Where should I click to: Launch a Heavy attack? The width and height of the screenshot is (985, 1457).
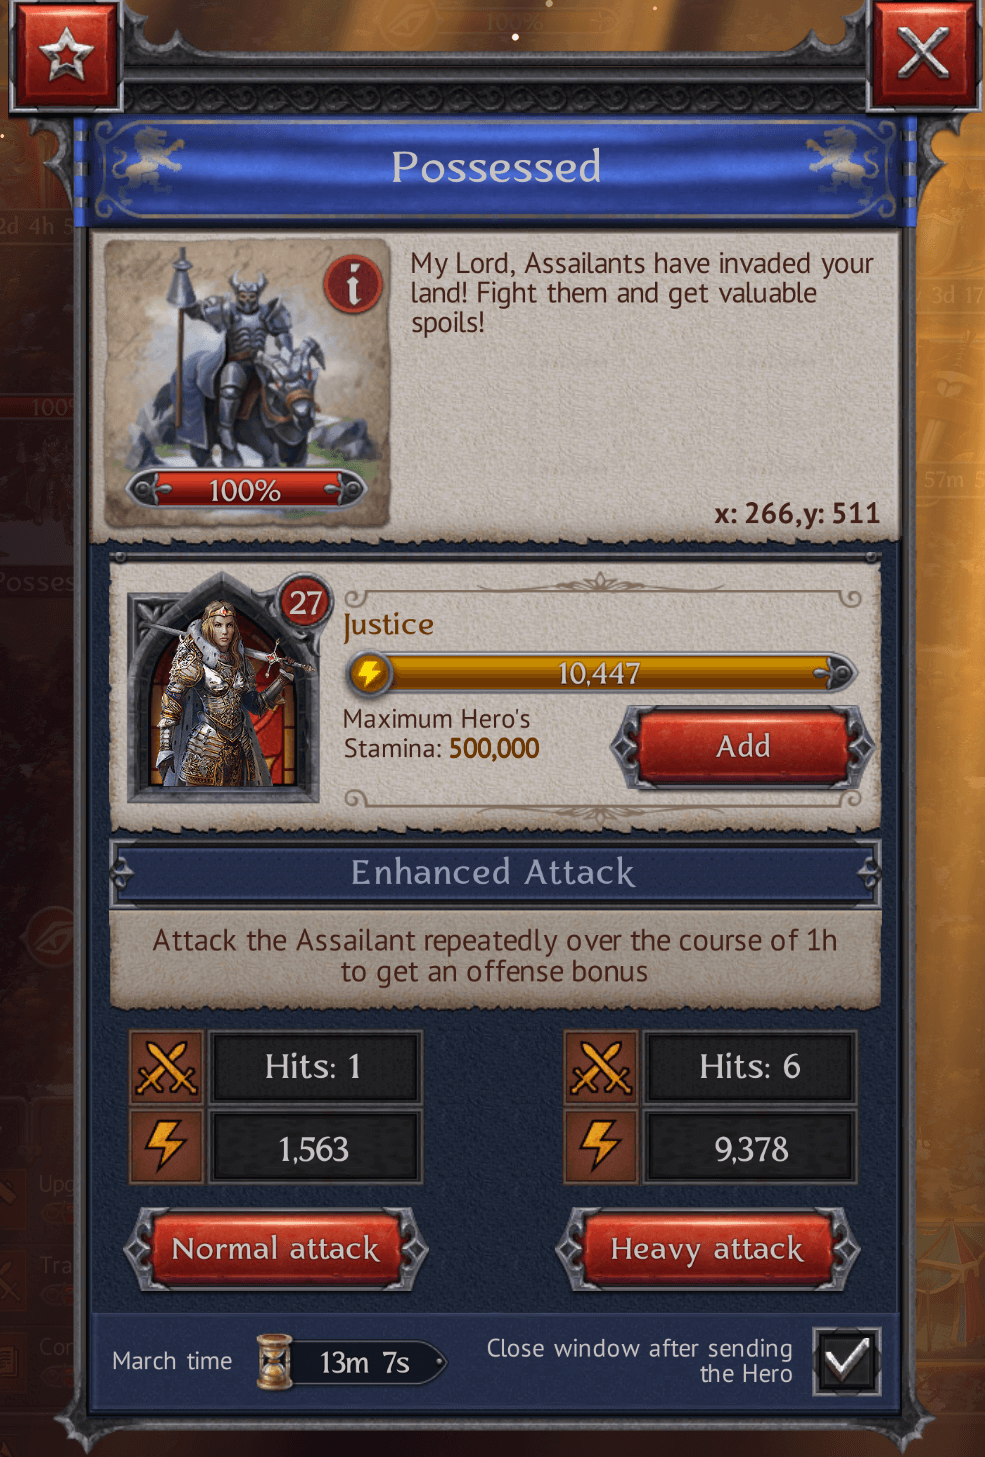click(x=708, y=1249)
